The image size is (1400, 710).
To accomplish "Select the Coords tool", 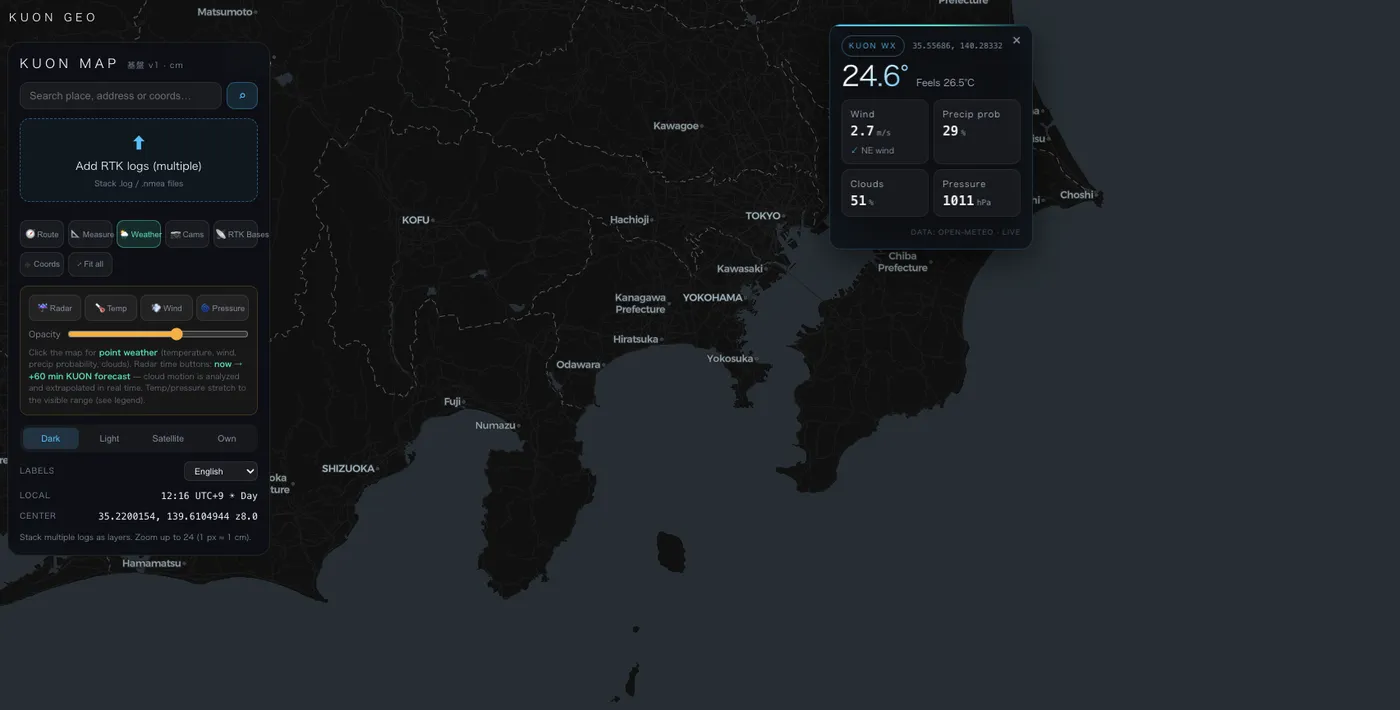I will point(42,264).
